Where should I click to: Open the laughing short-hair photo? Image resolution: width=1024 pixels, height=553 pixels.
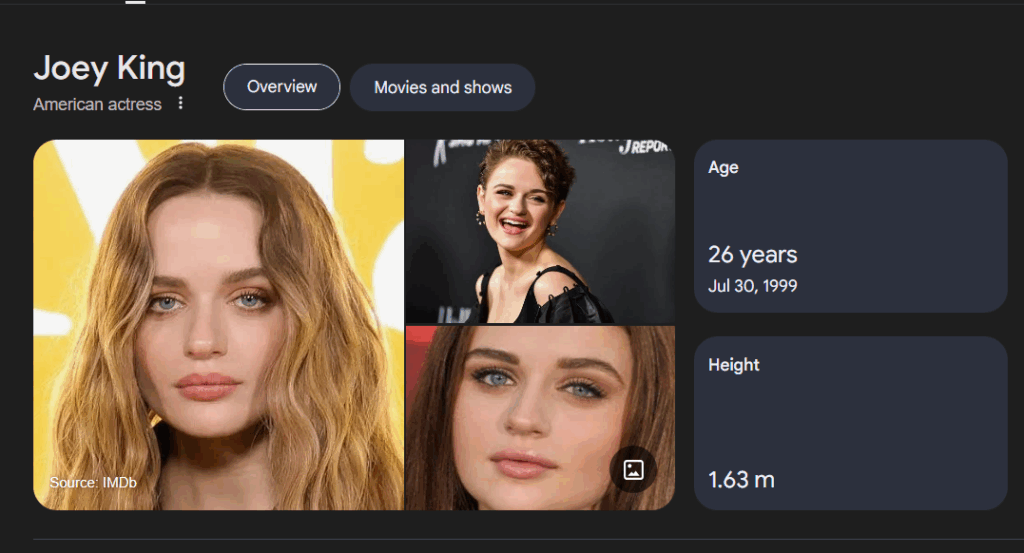click(540, 232)
